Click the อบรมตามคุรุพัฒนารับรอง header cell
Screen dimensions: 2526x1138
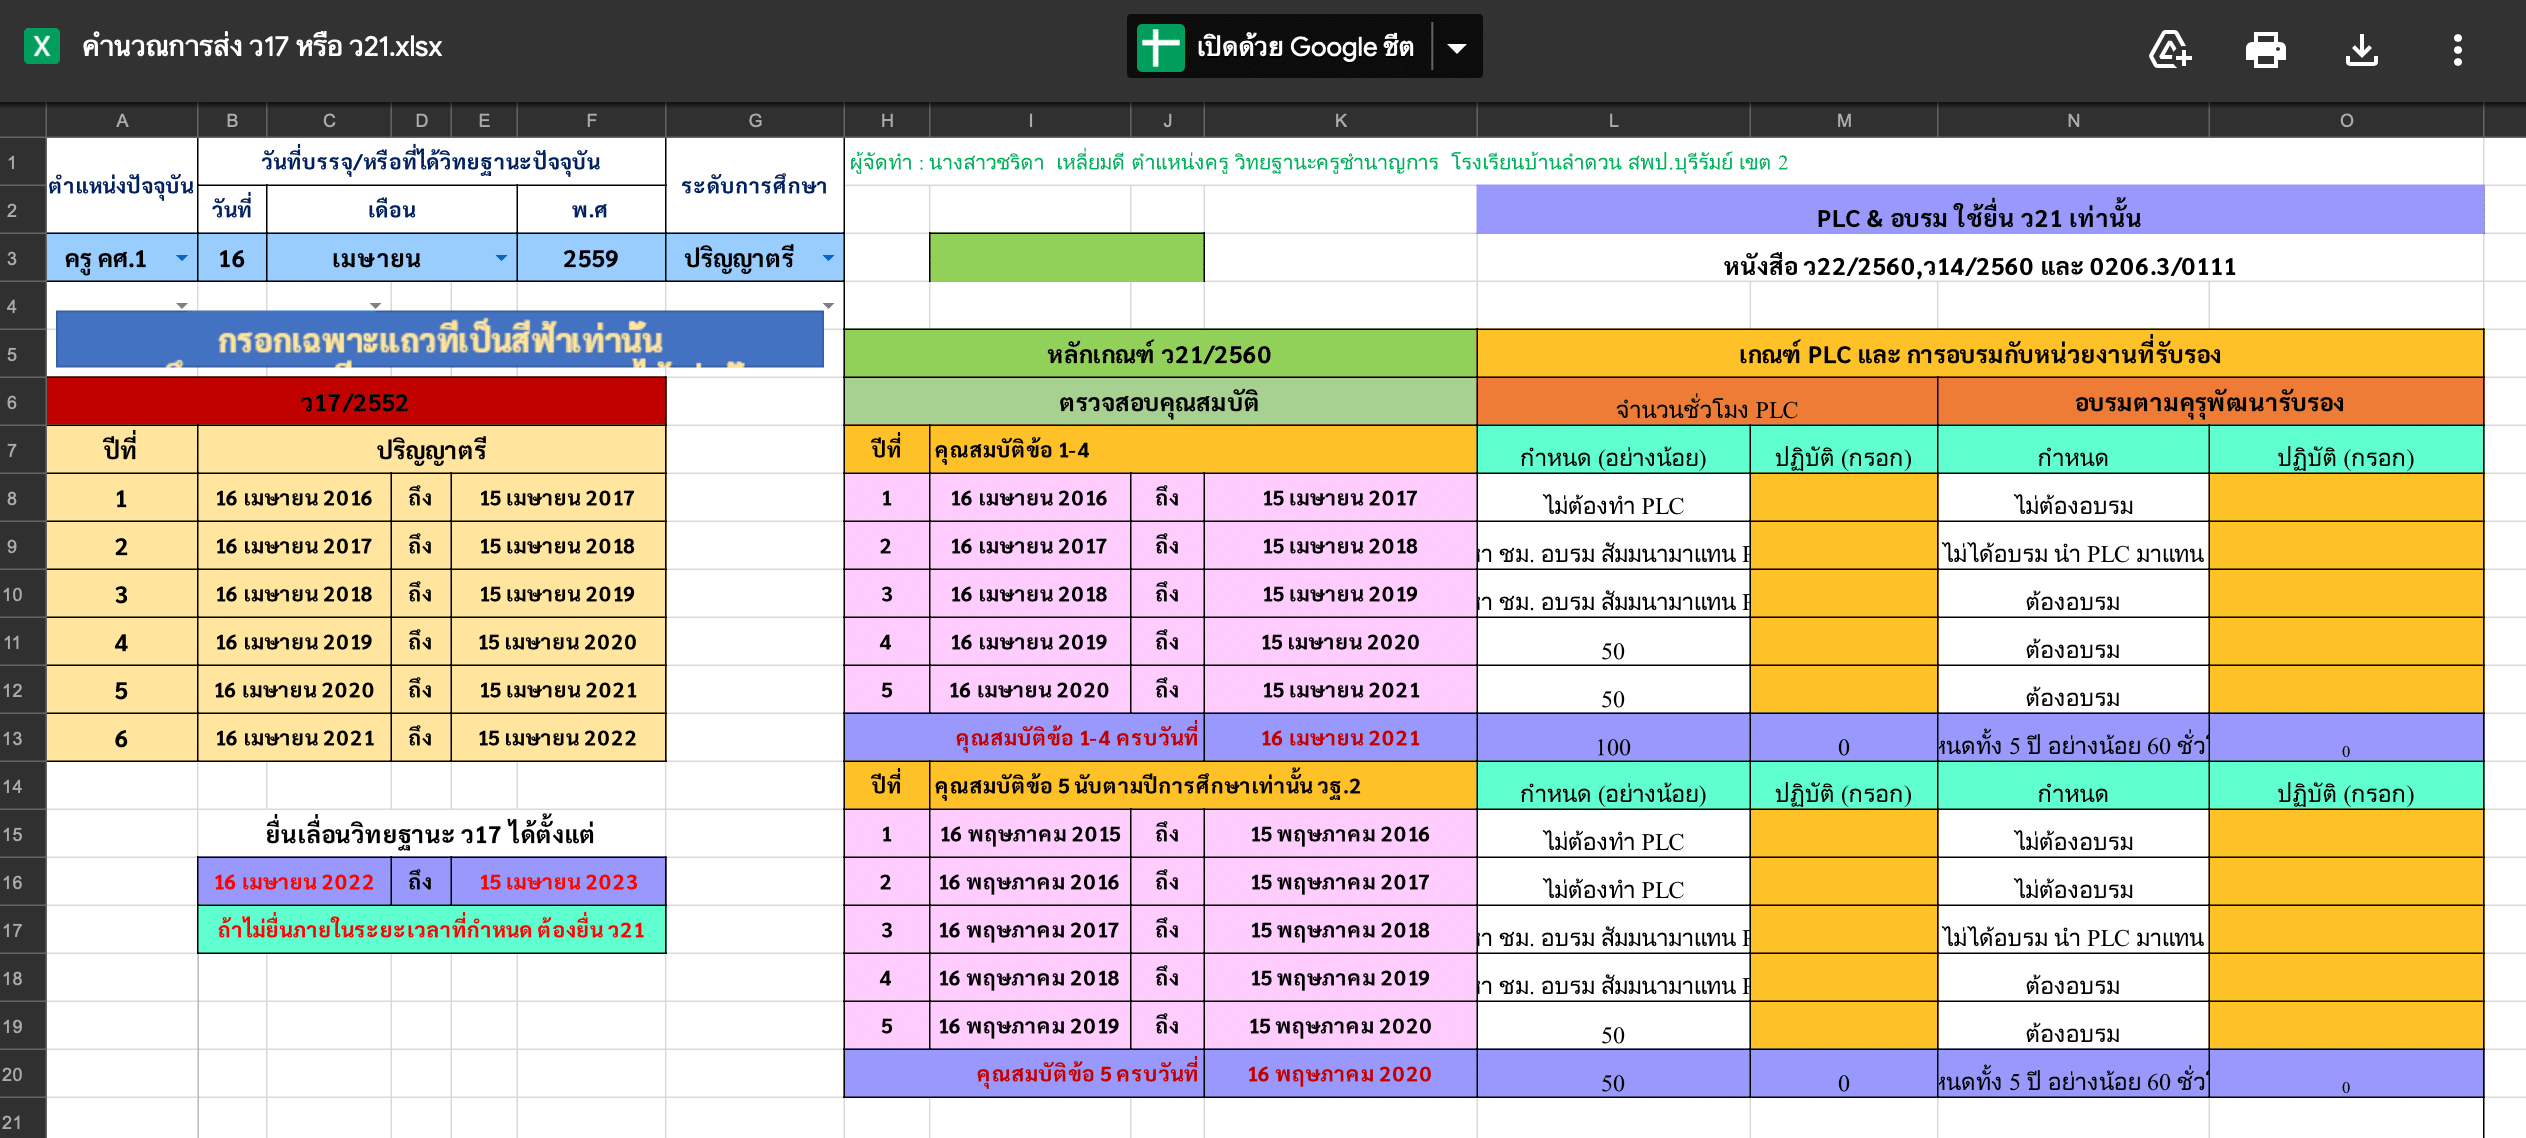pos(2210,402)
